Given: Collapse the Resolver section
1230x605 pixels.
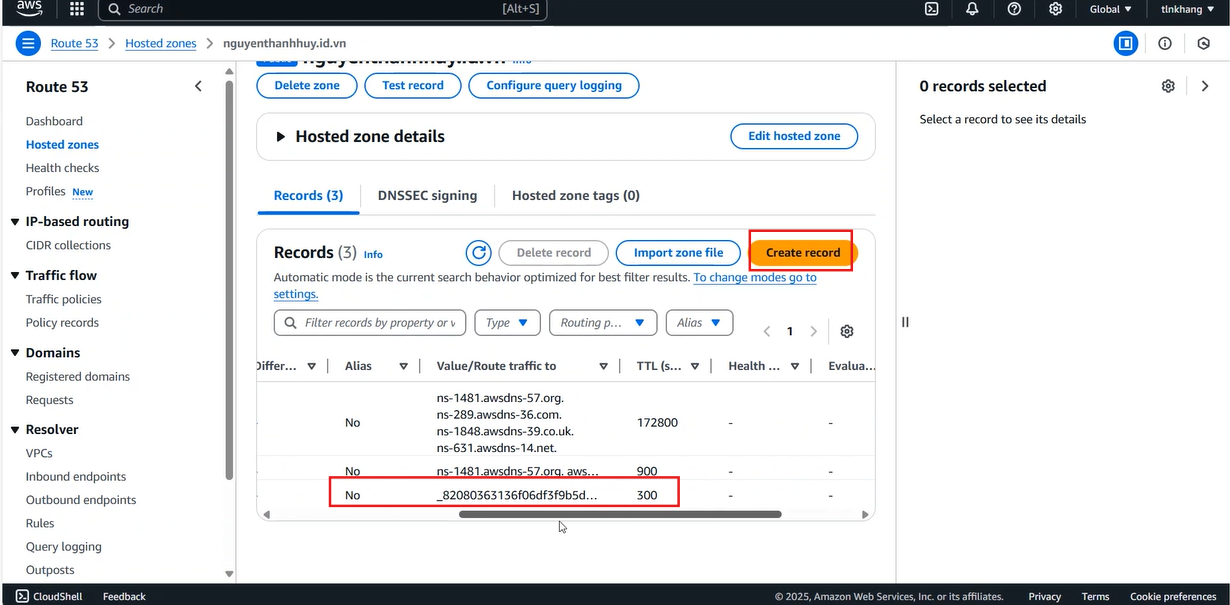Looking at the screenshot, I should (15, 430).
